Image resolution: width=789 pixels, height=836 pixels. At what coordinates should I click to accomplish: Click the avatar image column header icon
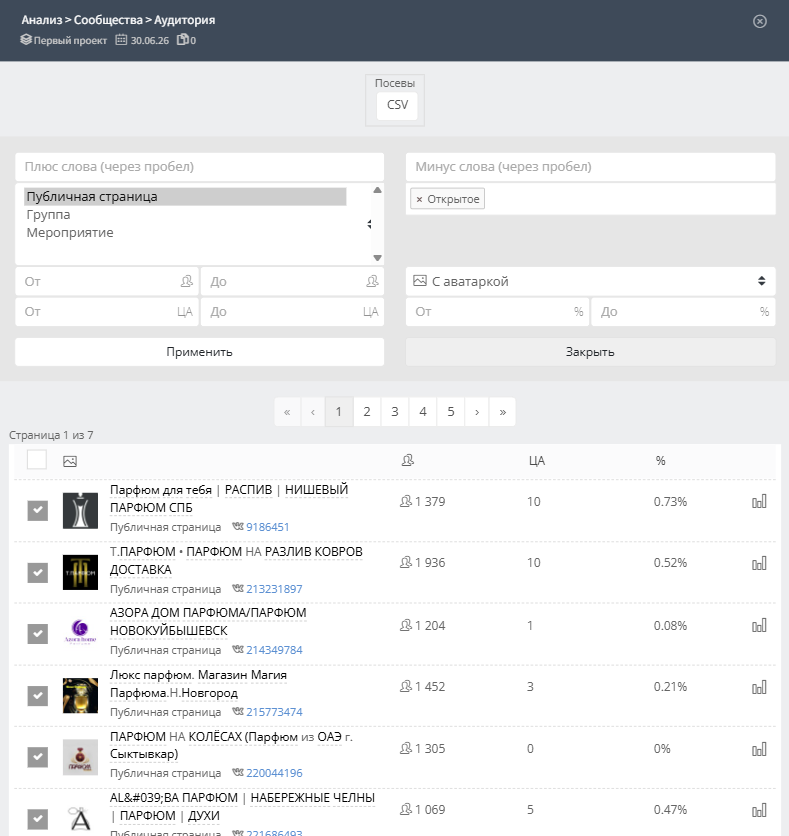70,461
